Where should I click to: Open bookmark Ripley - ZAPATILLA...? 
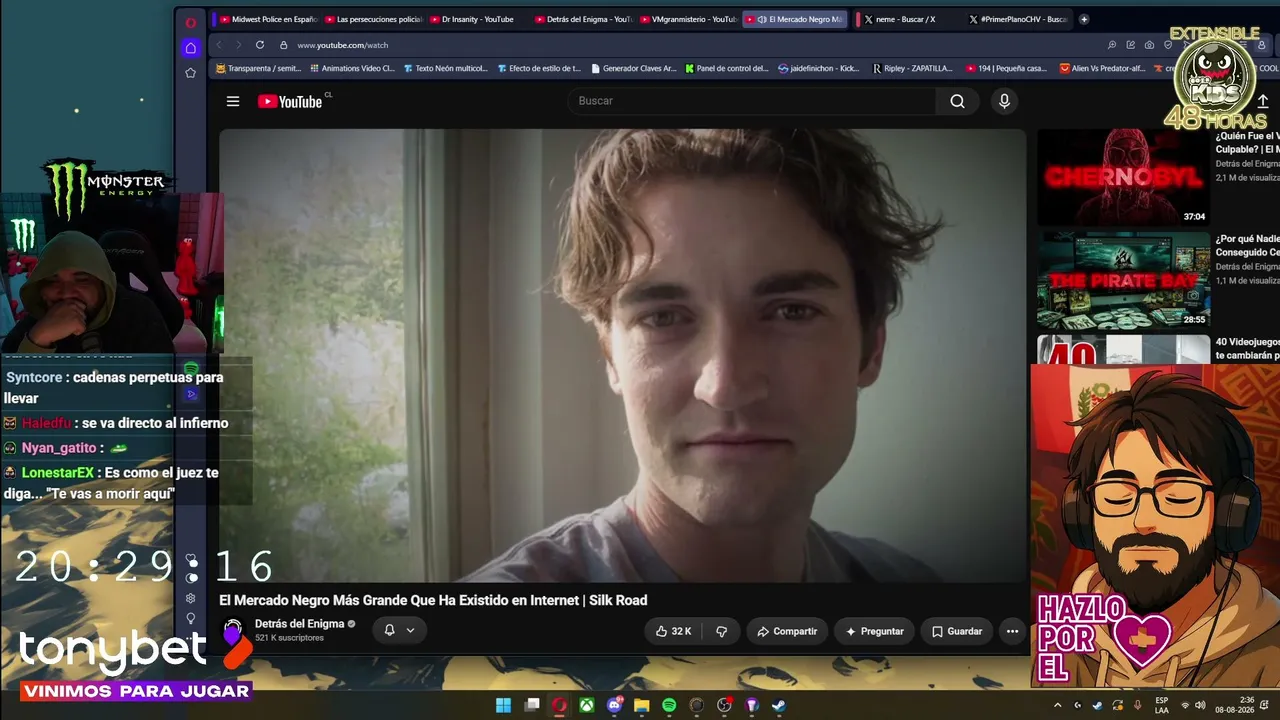click(x=912, y=69)
